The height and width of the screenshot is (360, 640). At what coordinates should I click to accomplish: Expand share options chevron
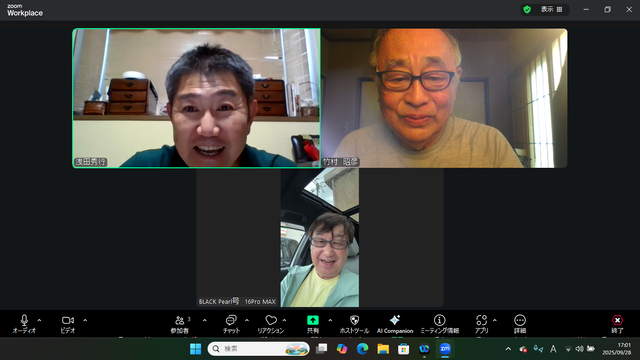330,320
